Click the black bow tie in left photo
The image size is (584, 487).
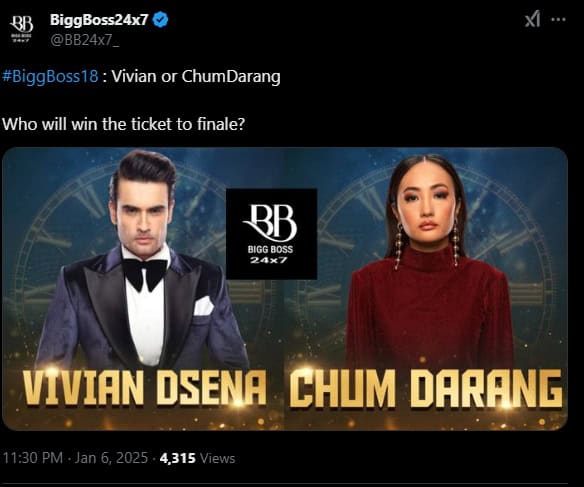coord(145,274)
